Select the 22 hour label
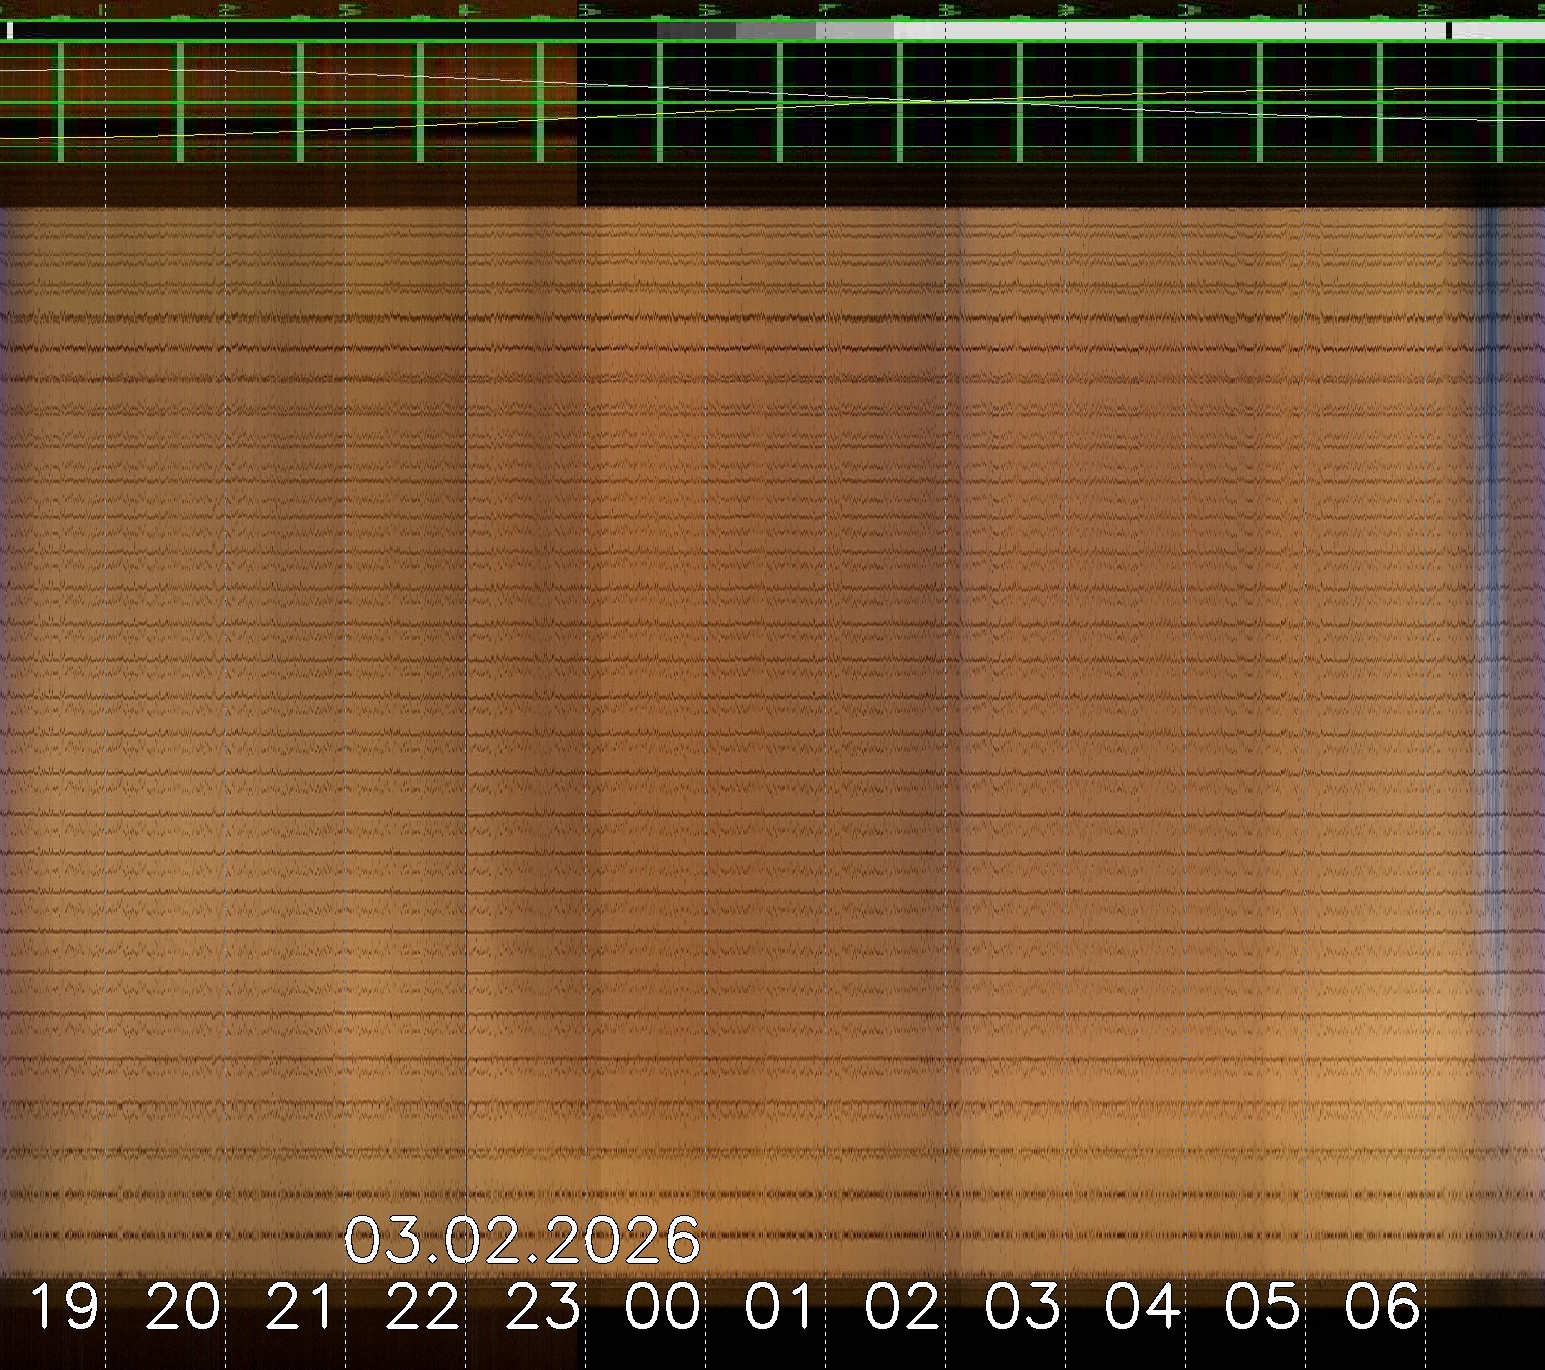 [423, 1307]
